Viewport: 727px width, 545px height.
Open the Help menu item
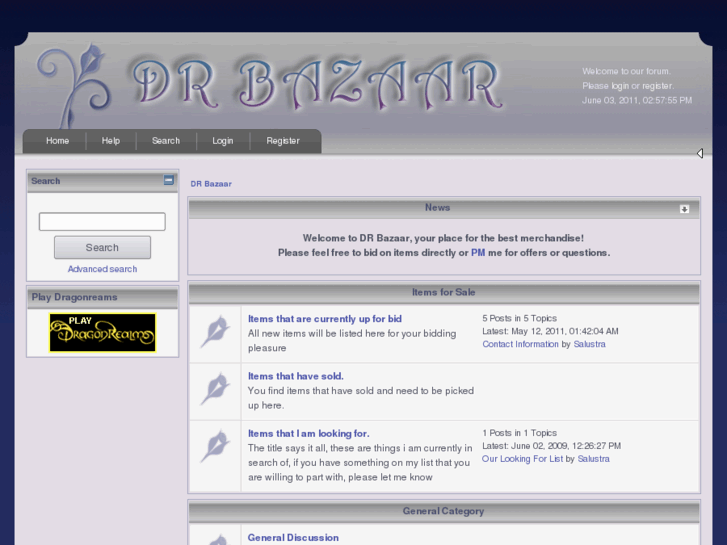[111, 141]
